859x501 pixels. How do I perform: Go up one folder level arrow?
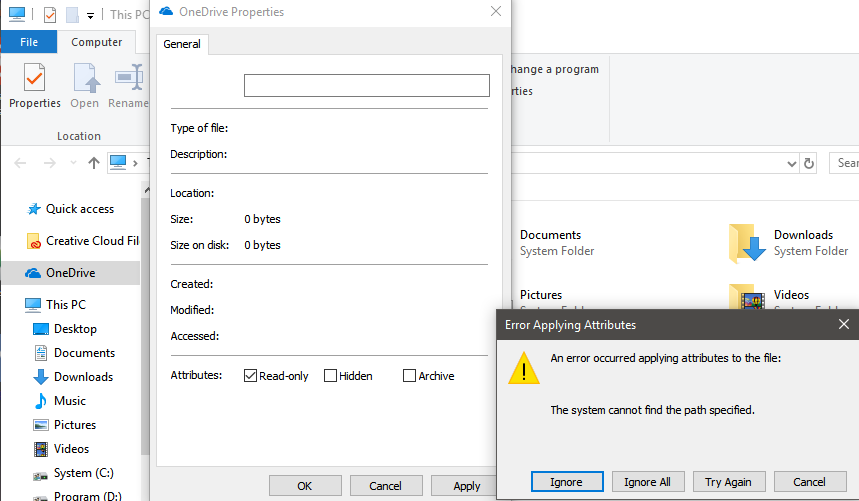94,163
